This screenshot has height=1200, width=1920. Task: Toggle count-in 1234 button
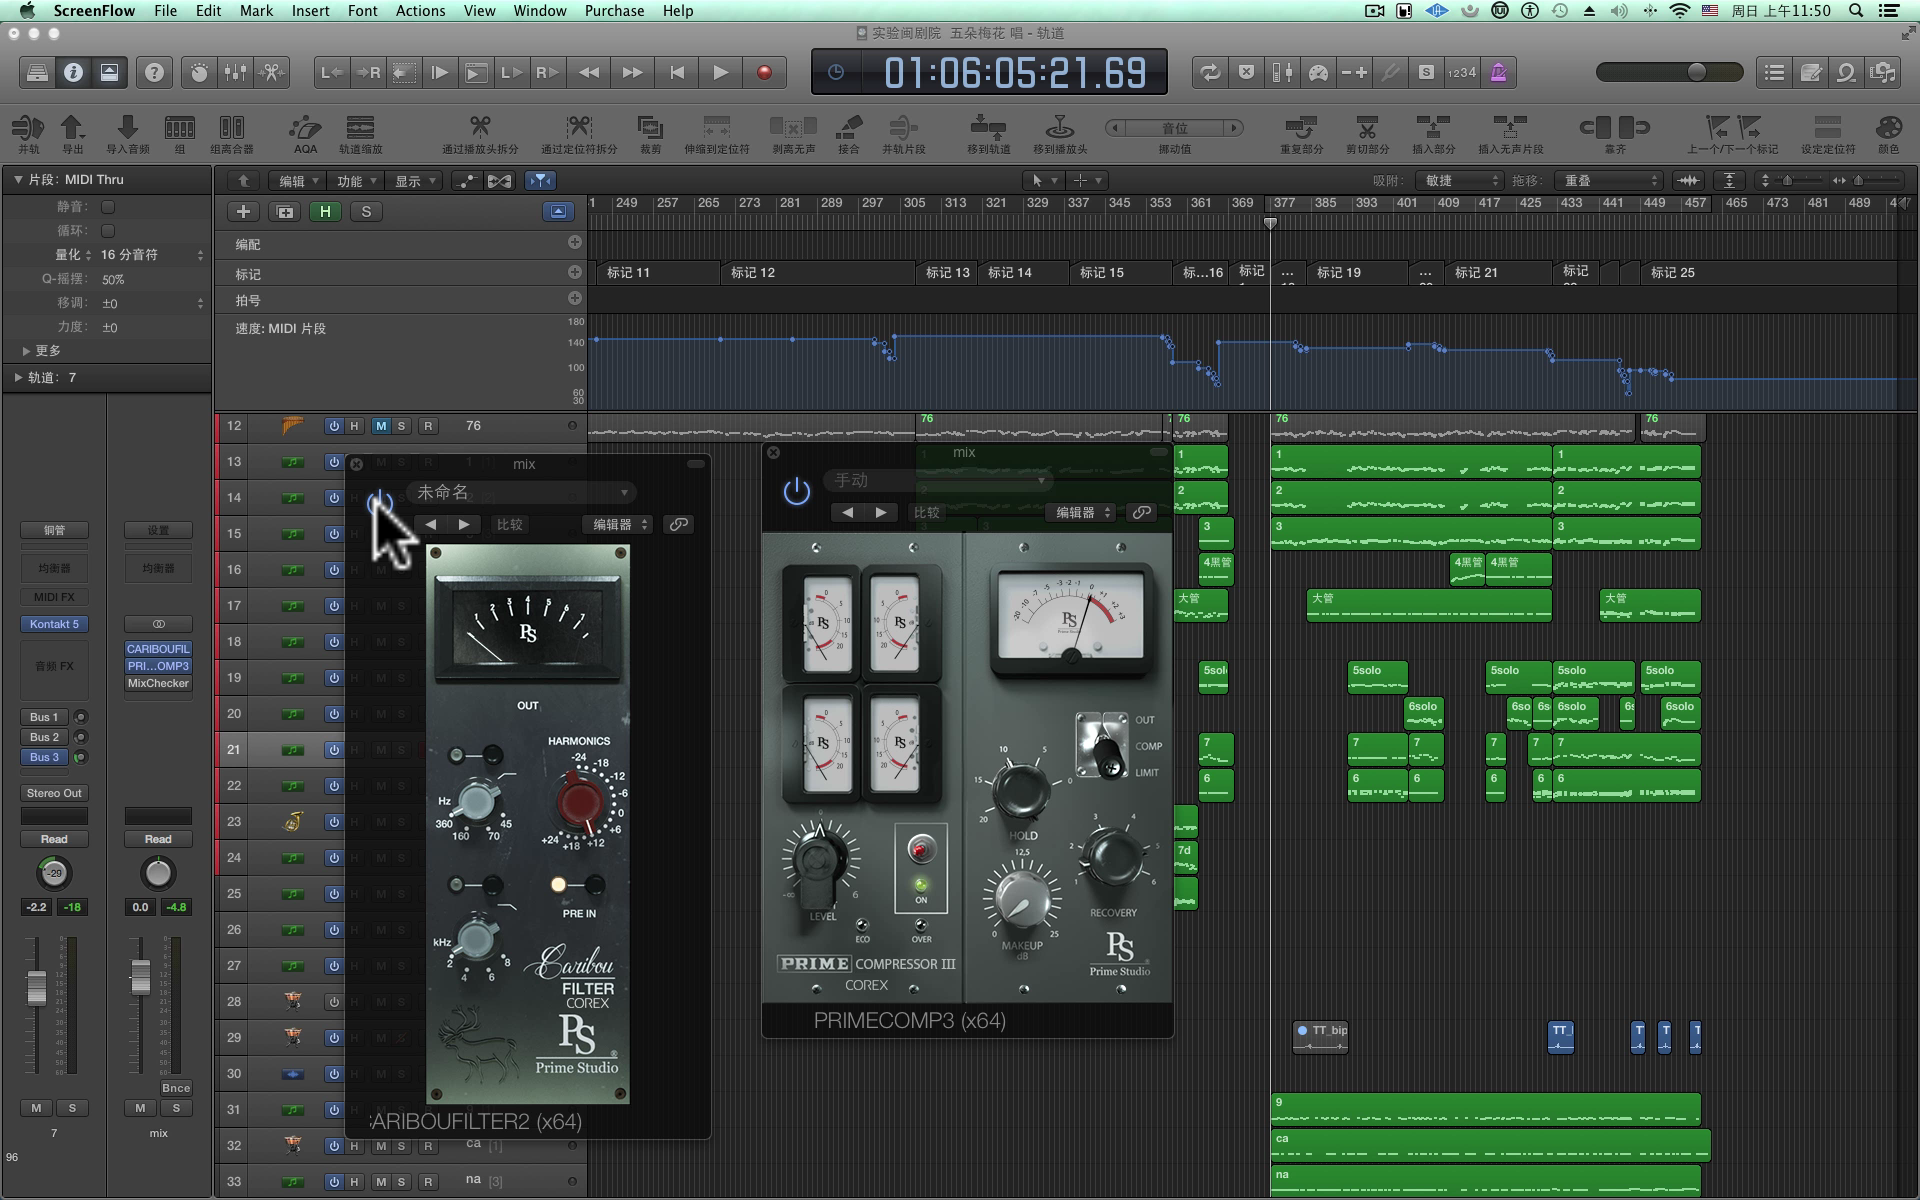pos(1462,72)
